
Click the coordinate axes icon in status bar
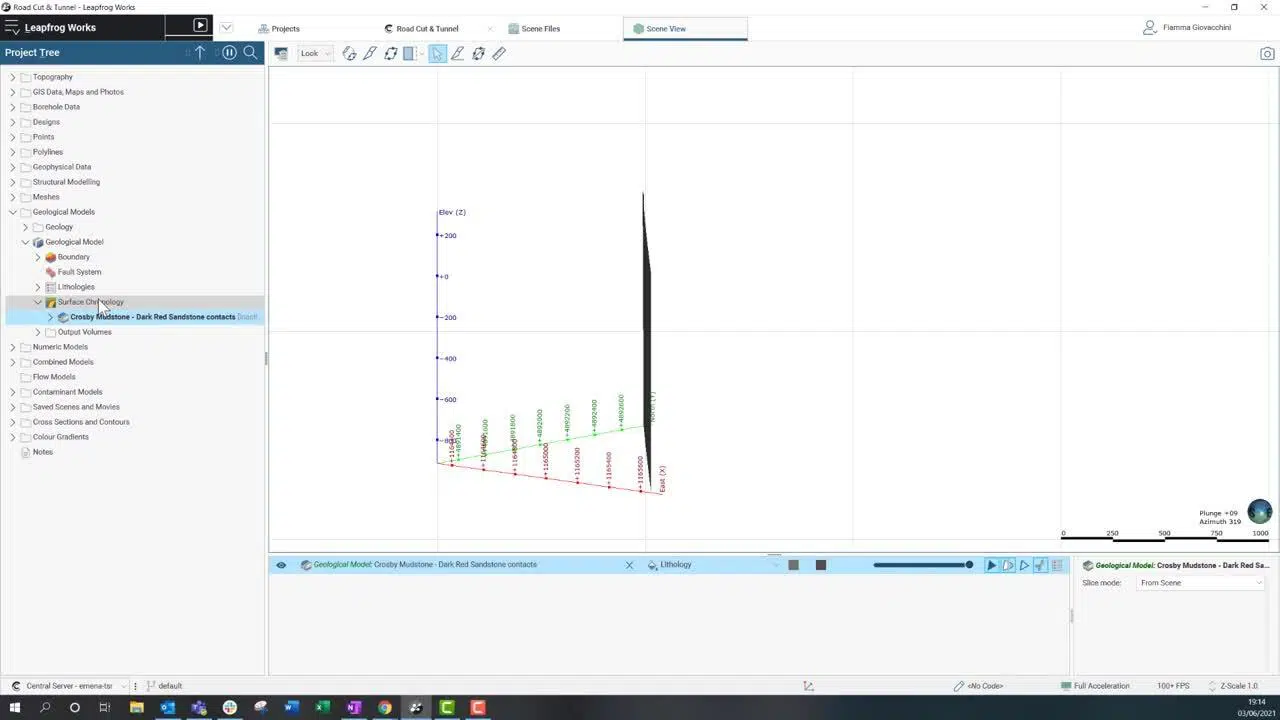[x=808, y=686]
